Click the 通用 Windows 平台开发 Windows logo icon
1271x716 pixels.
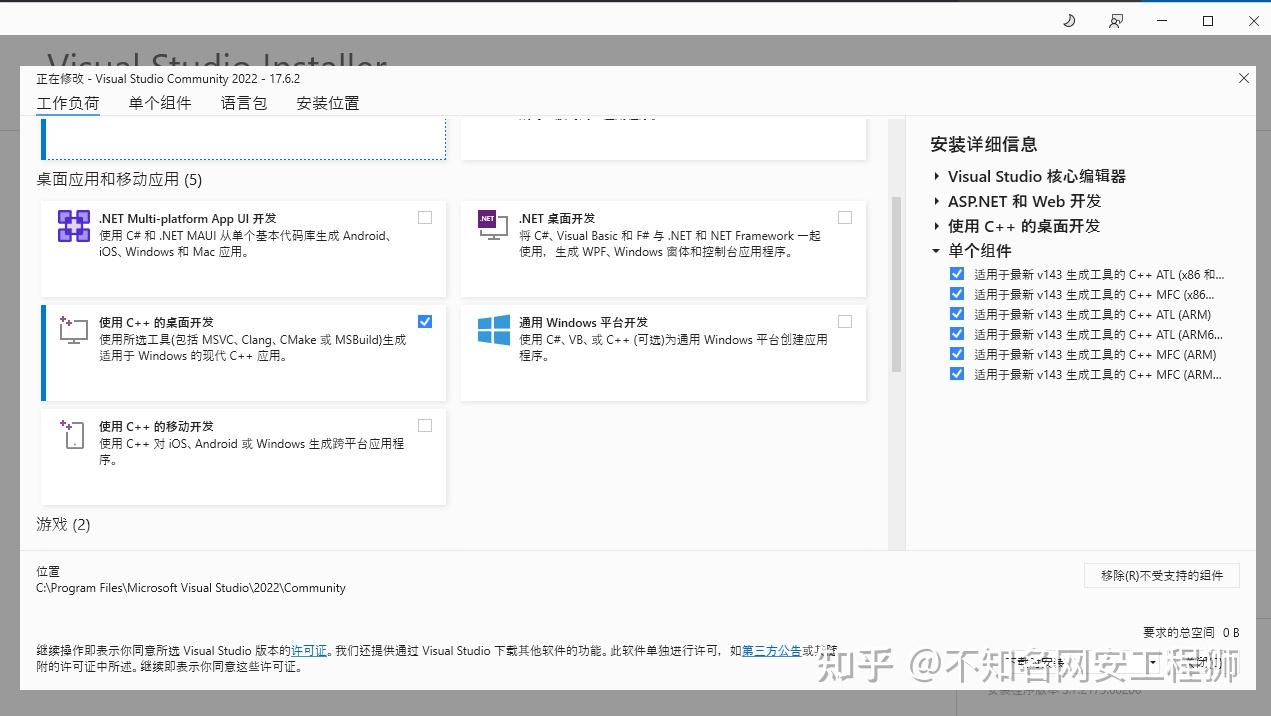pos(494,330)
